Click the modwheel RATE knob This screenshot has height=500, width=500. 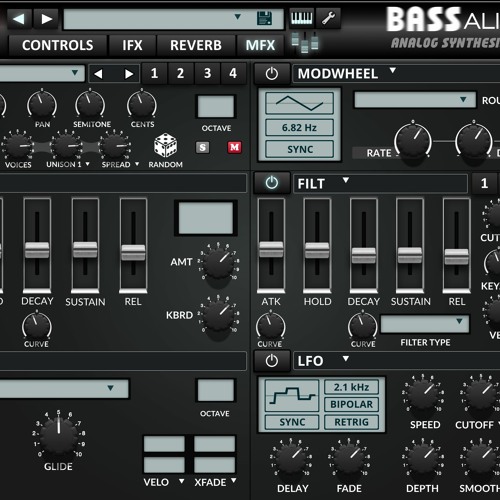[x=413, y=141]
